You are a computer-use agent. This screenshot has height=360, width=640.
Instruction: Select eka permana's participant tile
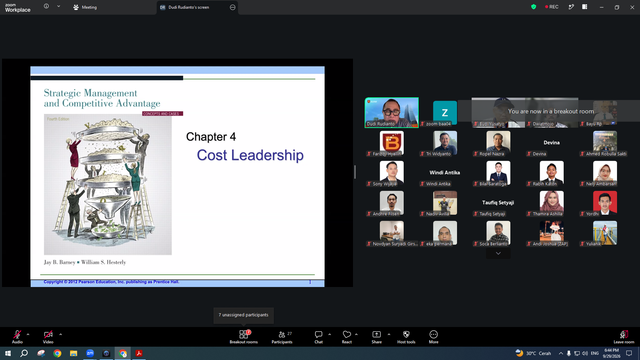(445, 233)
